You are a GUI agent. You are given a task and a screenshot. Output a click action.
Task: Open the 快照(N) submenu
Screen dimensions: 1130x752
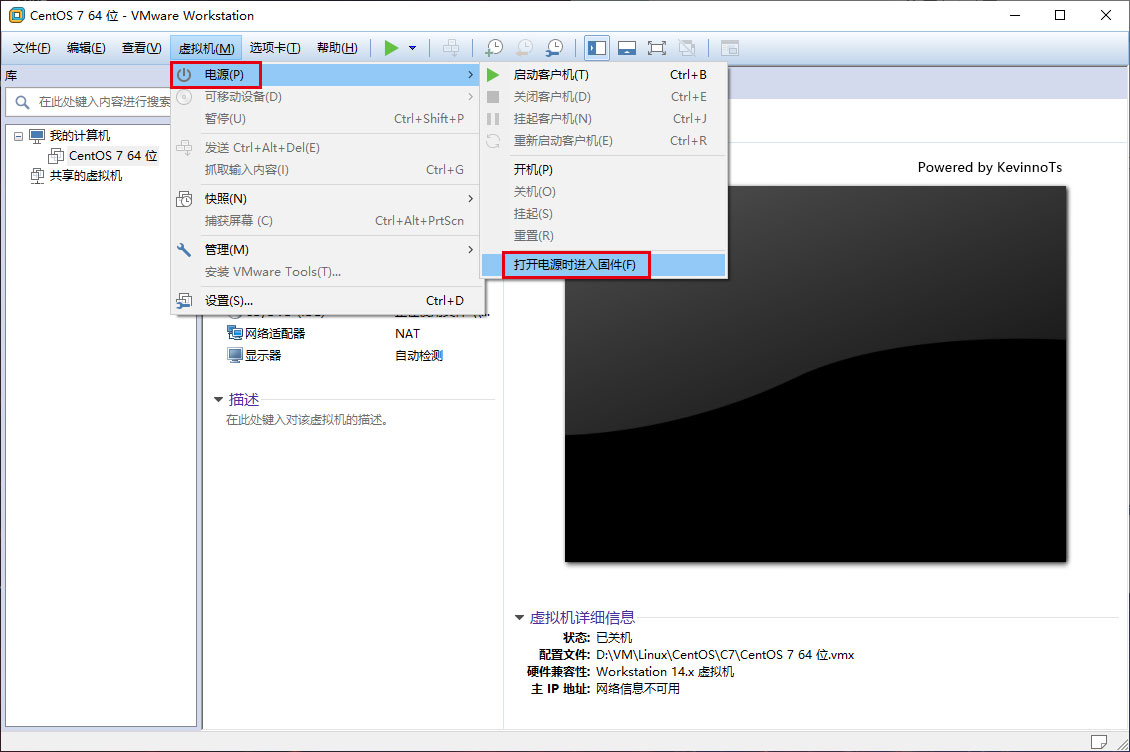(325, 198)
